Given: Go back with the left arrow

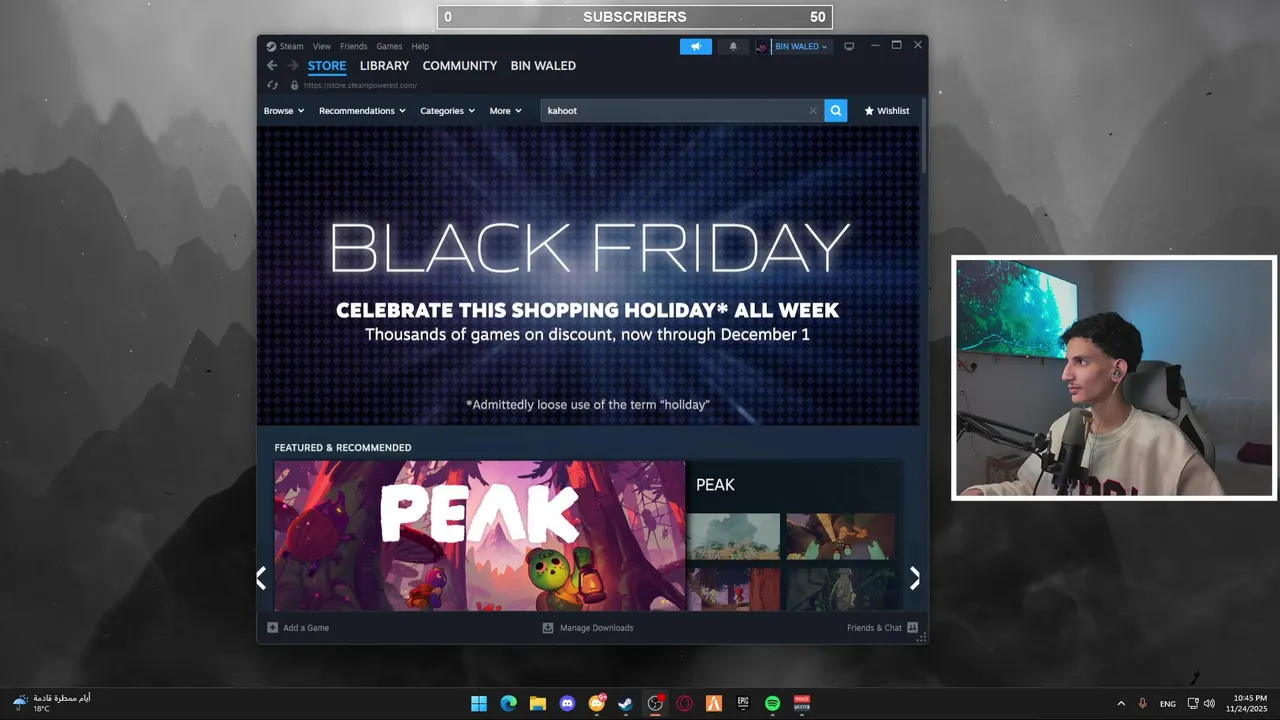Looking at the screenshot, I should (x=272, y=66).
